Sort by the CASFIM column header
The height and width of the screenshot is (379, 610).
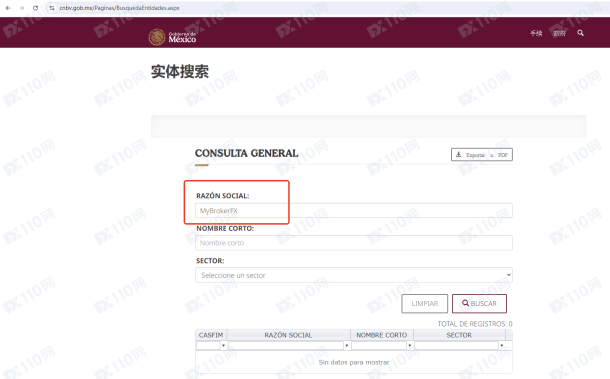211,335
